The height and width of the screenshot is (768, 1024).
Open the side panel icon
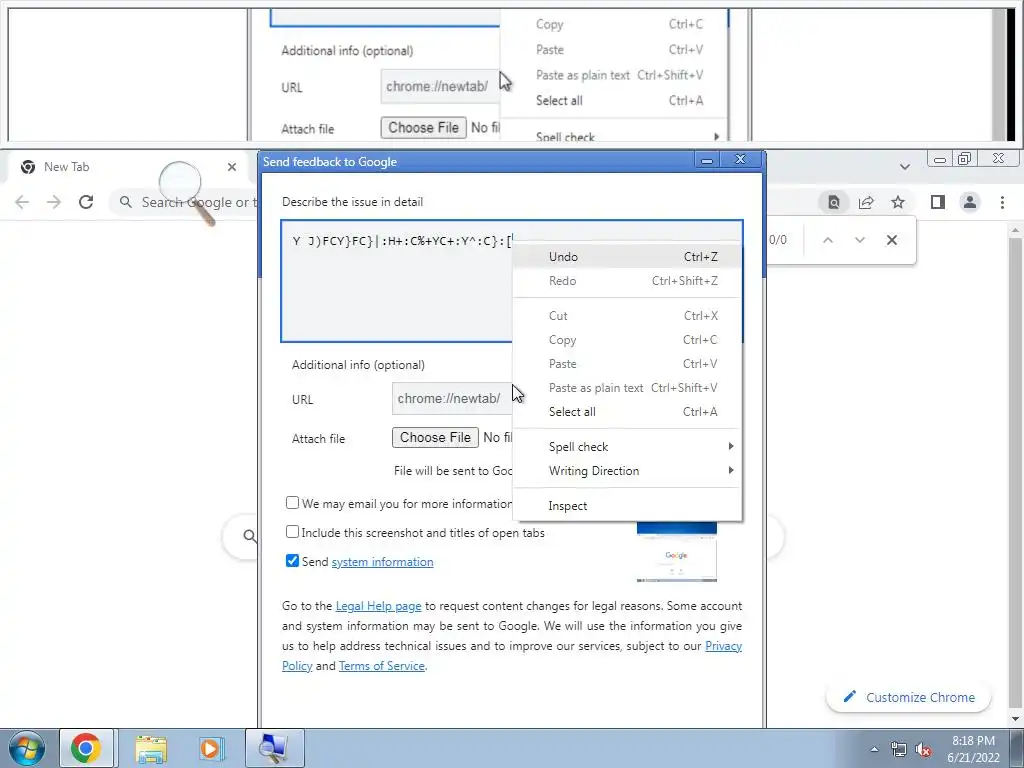(938, 202)
